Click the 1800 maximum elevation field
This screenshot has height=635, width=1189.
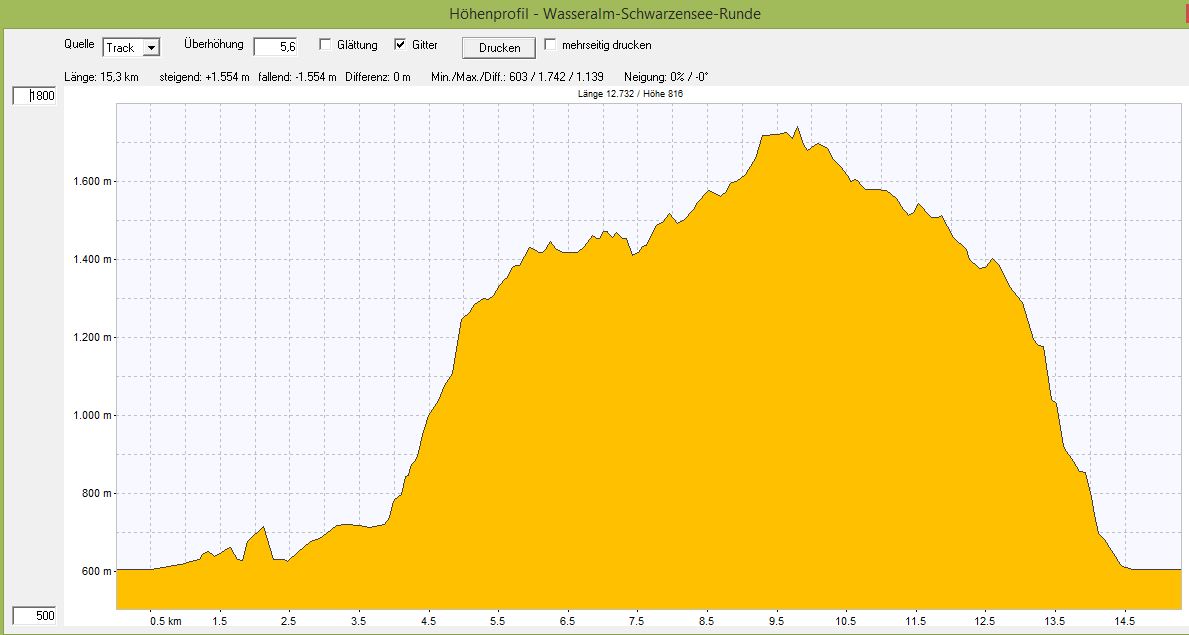click(35, 96)
